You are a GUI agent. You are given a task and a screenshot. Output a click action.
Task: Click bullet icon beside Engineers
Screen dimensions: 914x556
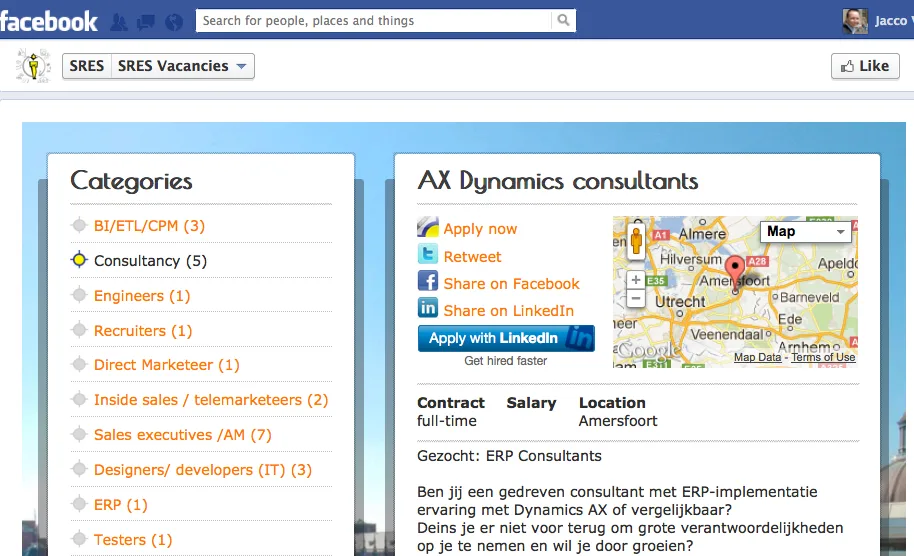(79, 295)
